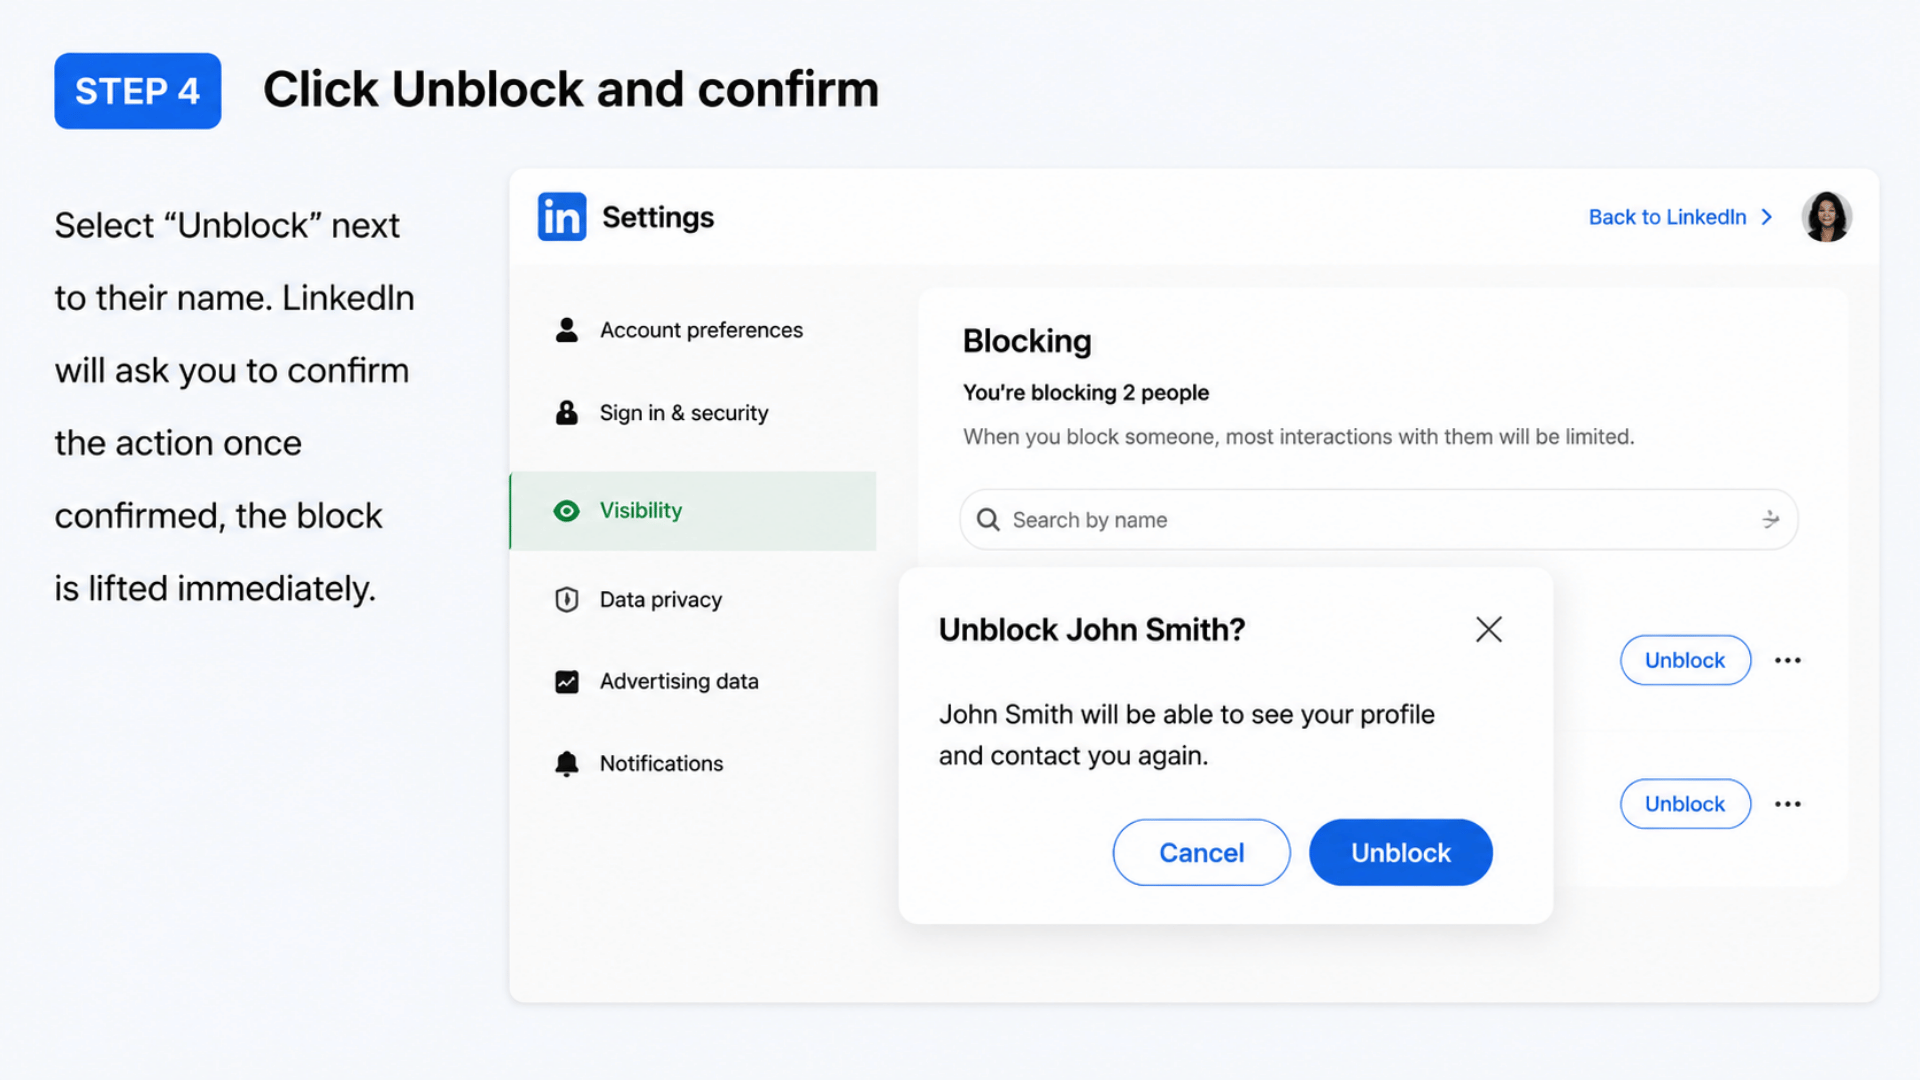Click the upper outlined Unblock button in list
Image resolution: width=1920 pixels, height=1080 pixels.
[1685, 660]
